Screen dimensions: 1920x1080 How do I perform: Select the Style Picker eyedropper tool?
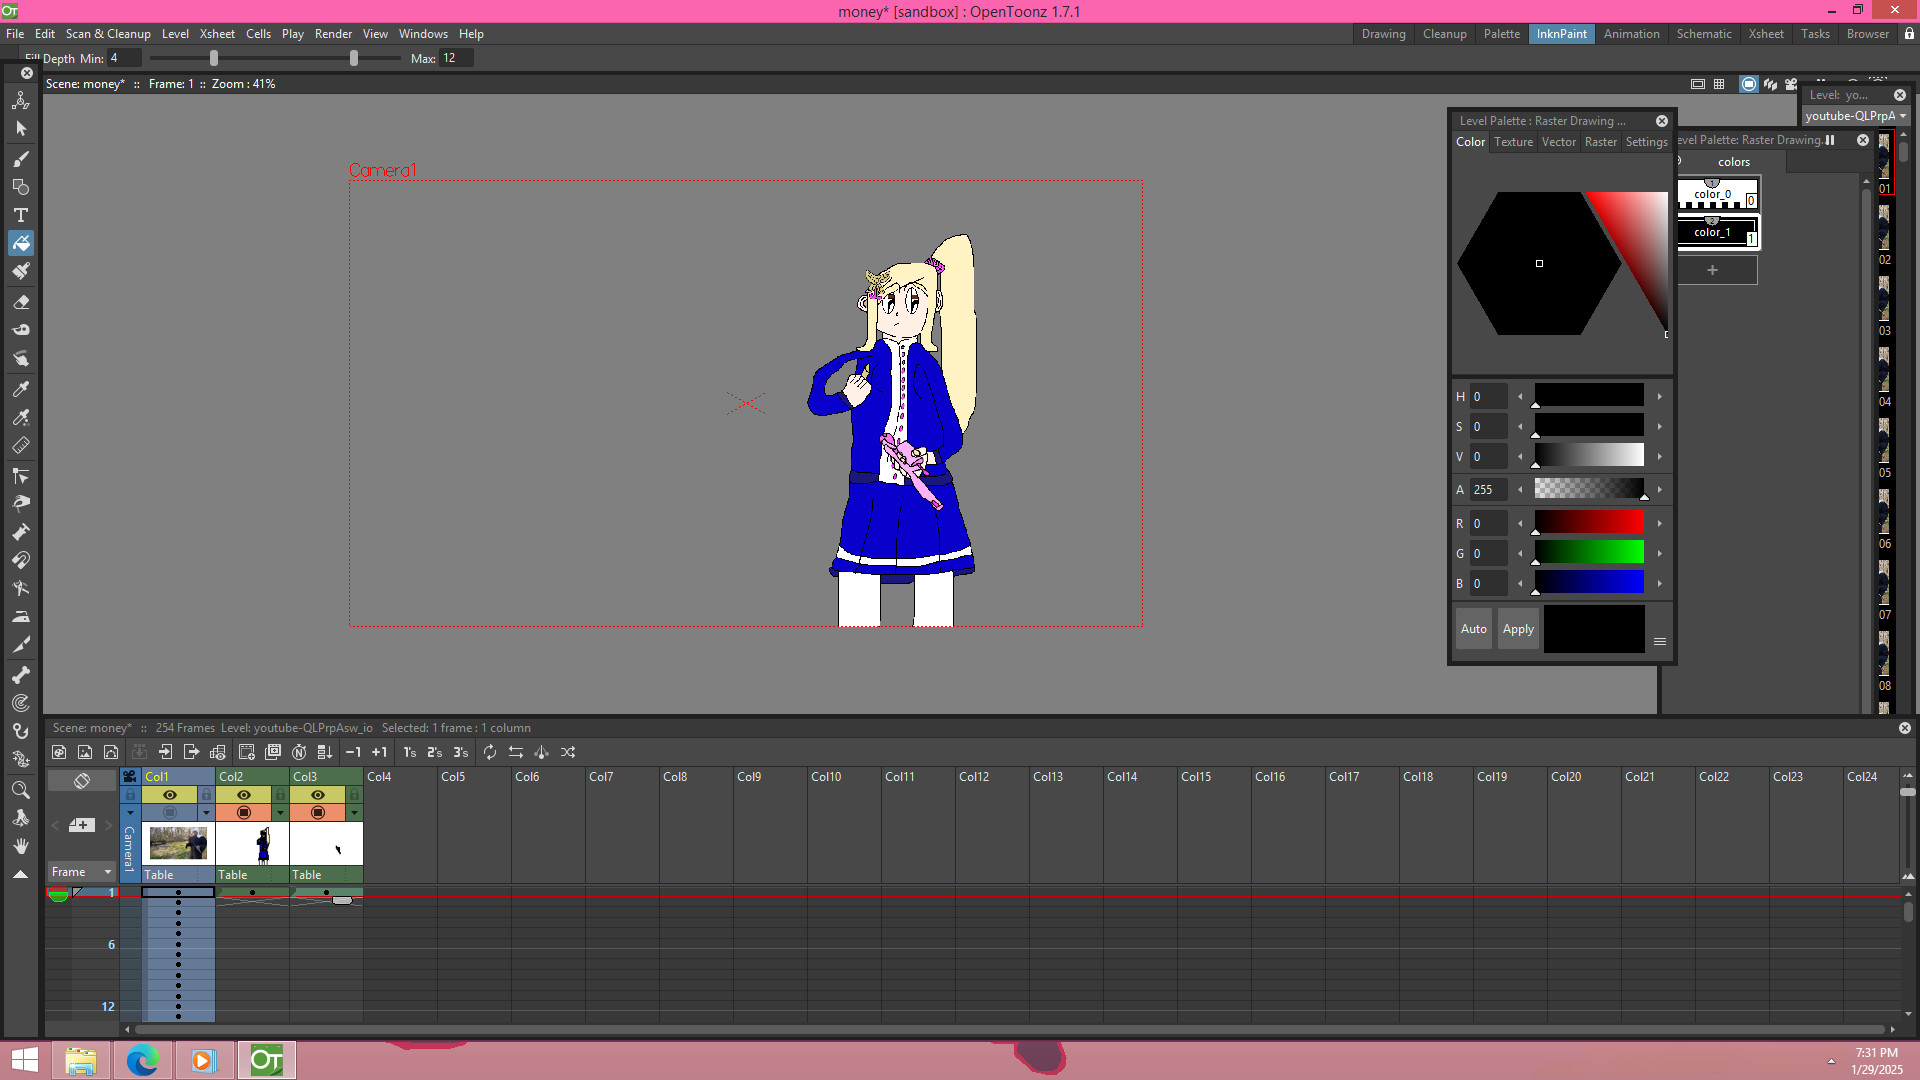[20, 388]
